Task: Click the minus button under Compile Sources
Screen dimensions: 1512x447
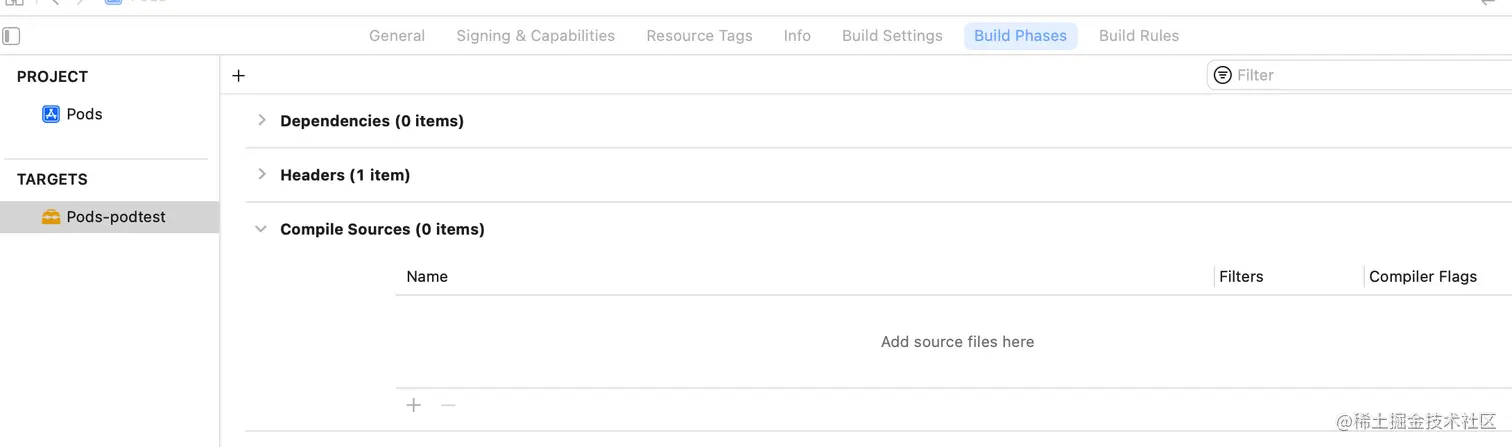Action: click(448, 405)
